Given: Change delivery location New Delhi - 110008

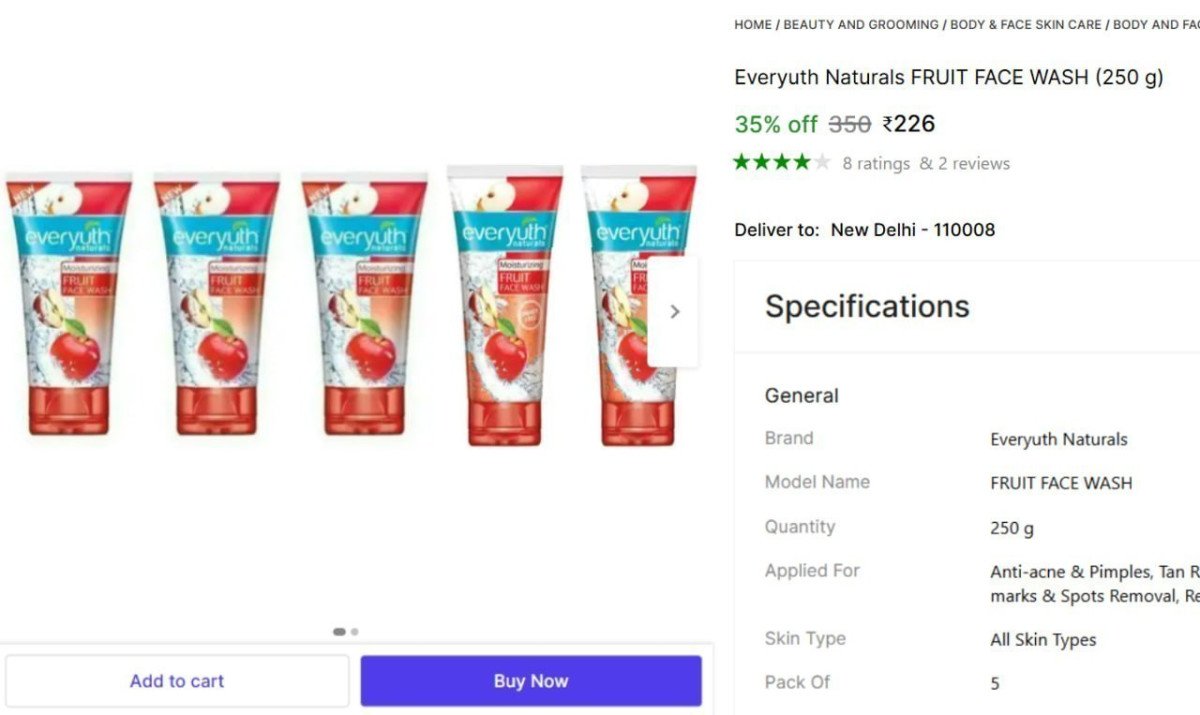Looking at the screenshot, I should point(913,229).
